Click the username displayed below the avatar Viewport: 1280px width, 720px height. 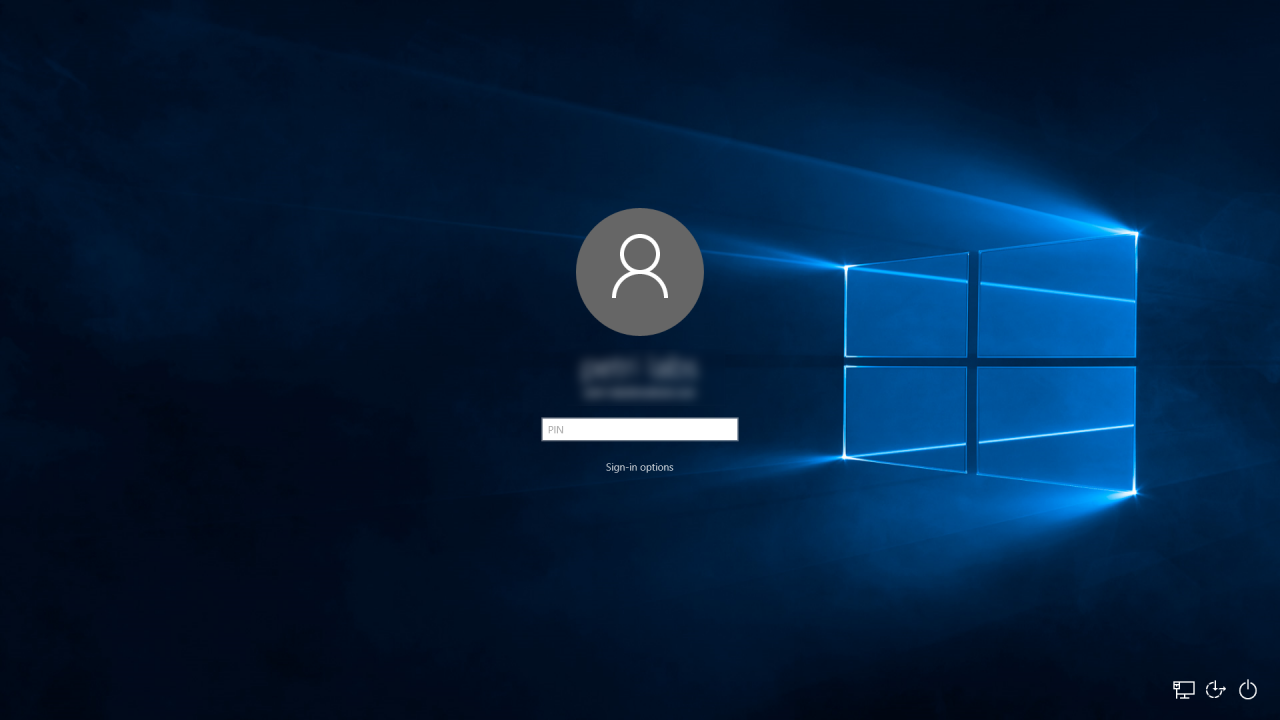pyautogui.click(x=640, y=366)
